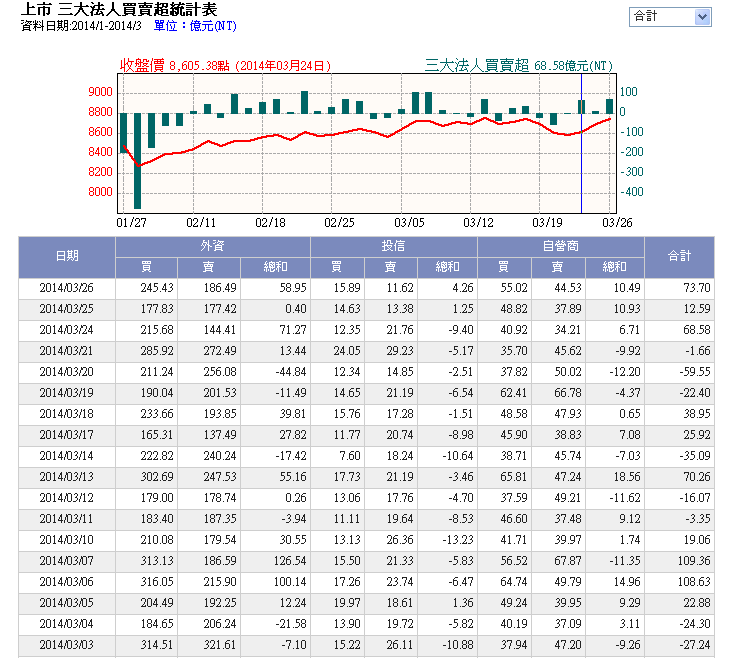This screenshot has height=658, width=750.
Task: Click the 收盤價 8,605.38點 chart legend
Action: point(225,66)
